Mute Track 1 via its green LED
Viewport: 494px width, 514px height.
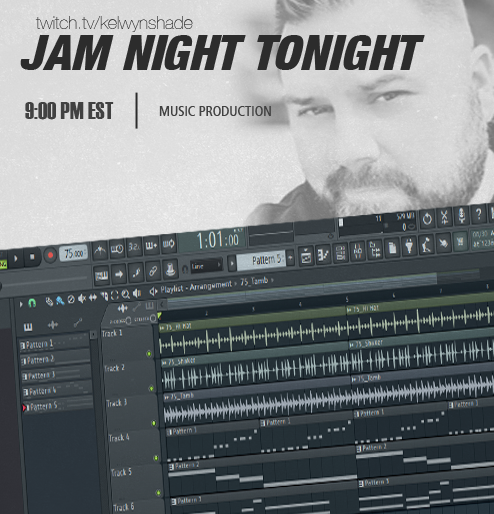149,354
